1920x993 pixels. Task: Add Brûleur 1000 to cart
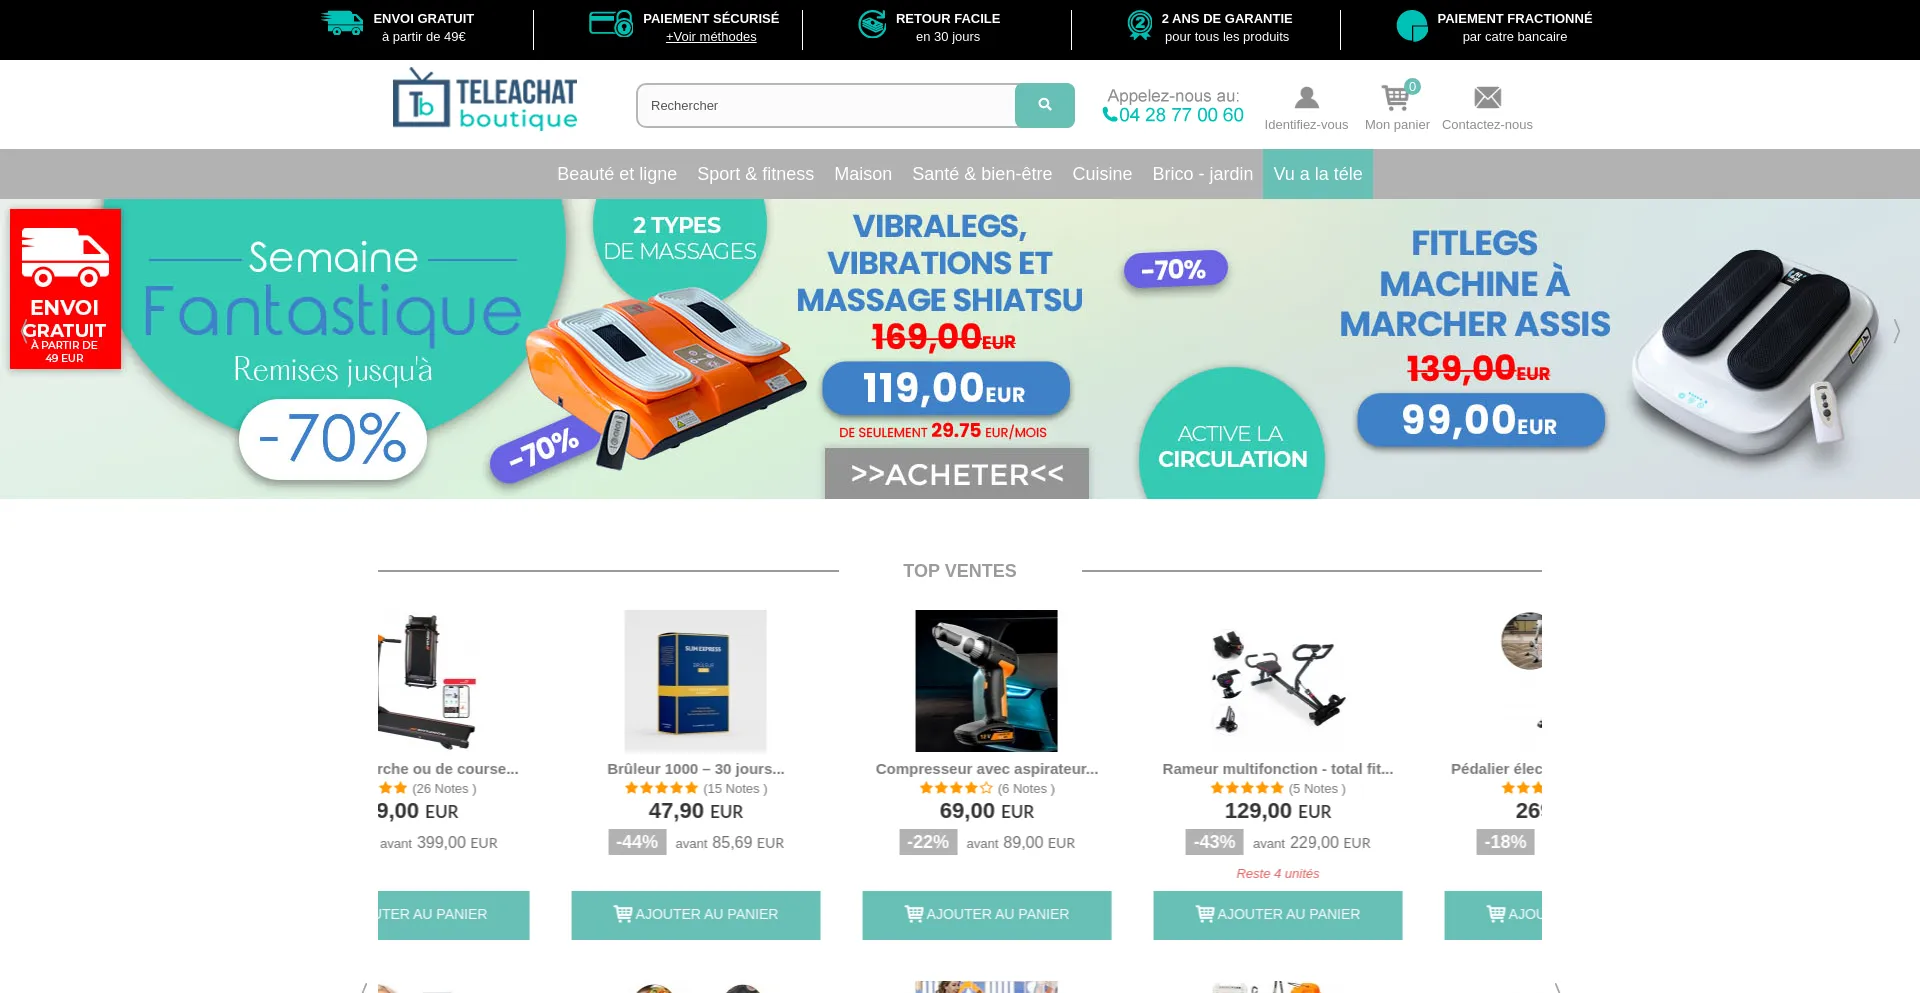[x=696, y=915]
